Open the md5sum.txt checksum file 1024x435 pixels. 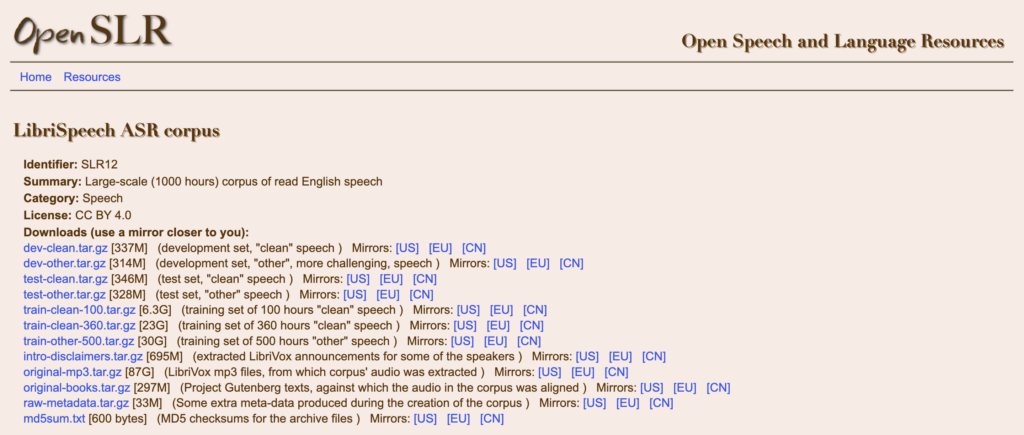click(54, 419)
